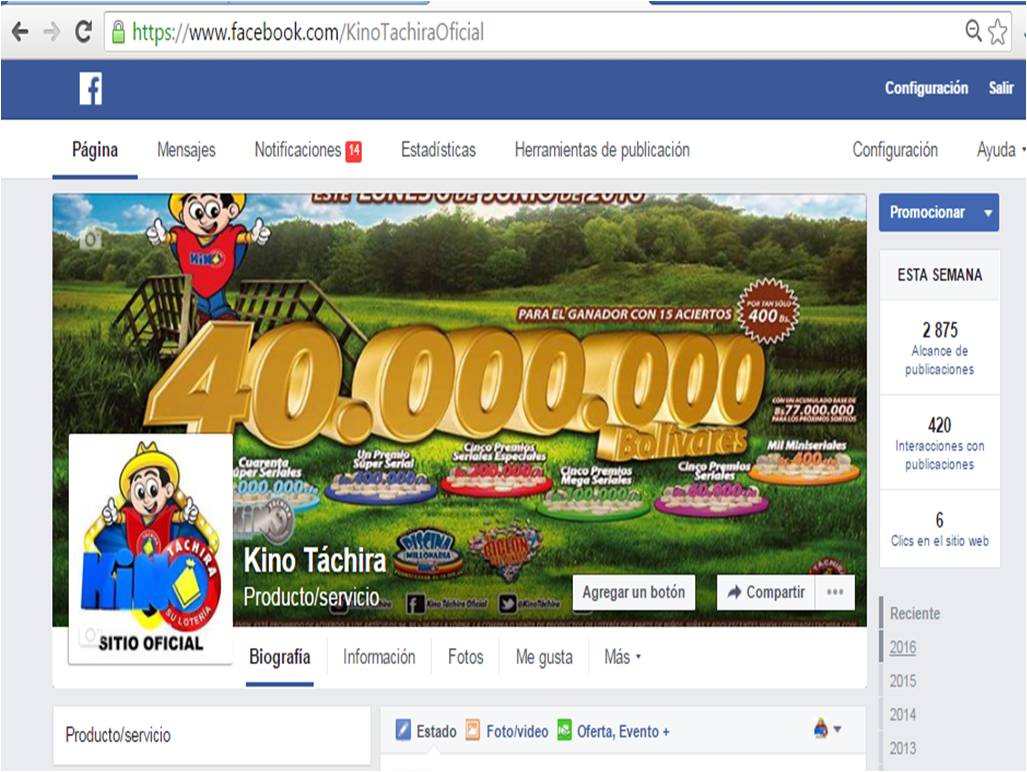Click the Compartir button
The height and width of the screenshot is (772, 1027).
pyautogui.click(x=766, y=592)
